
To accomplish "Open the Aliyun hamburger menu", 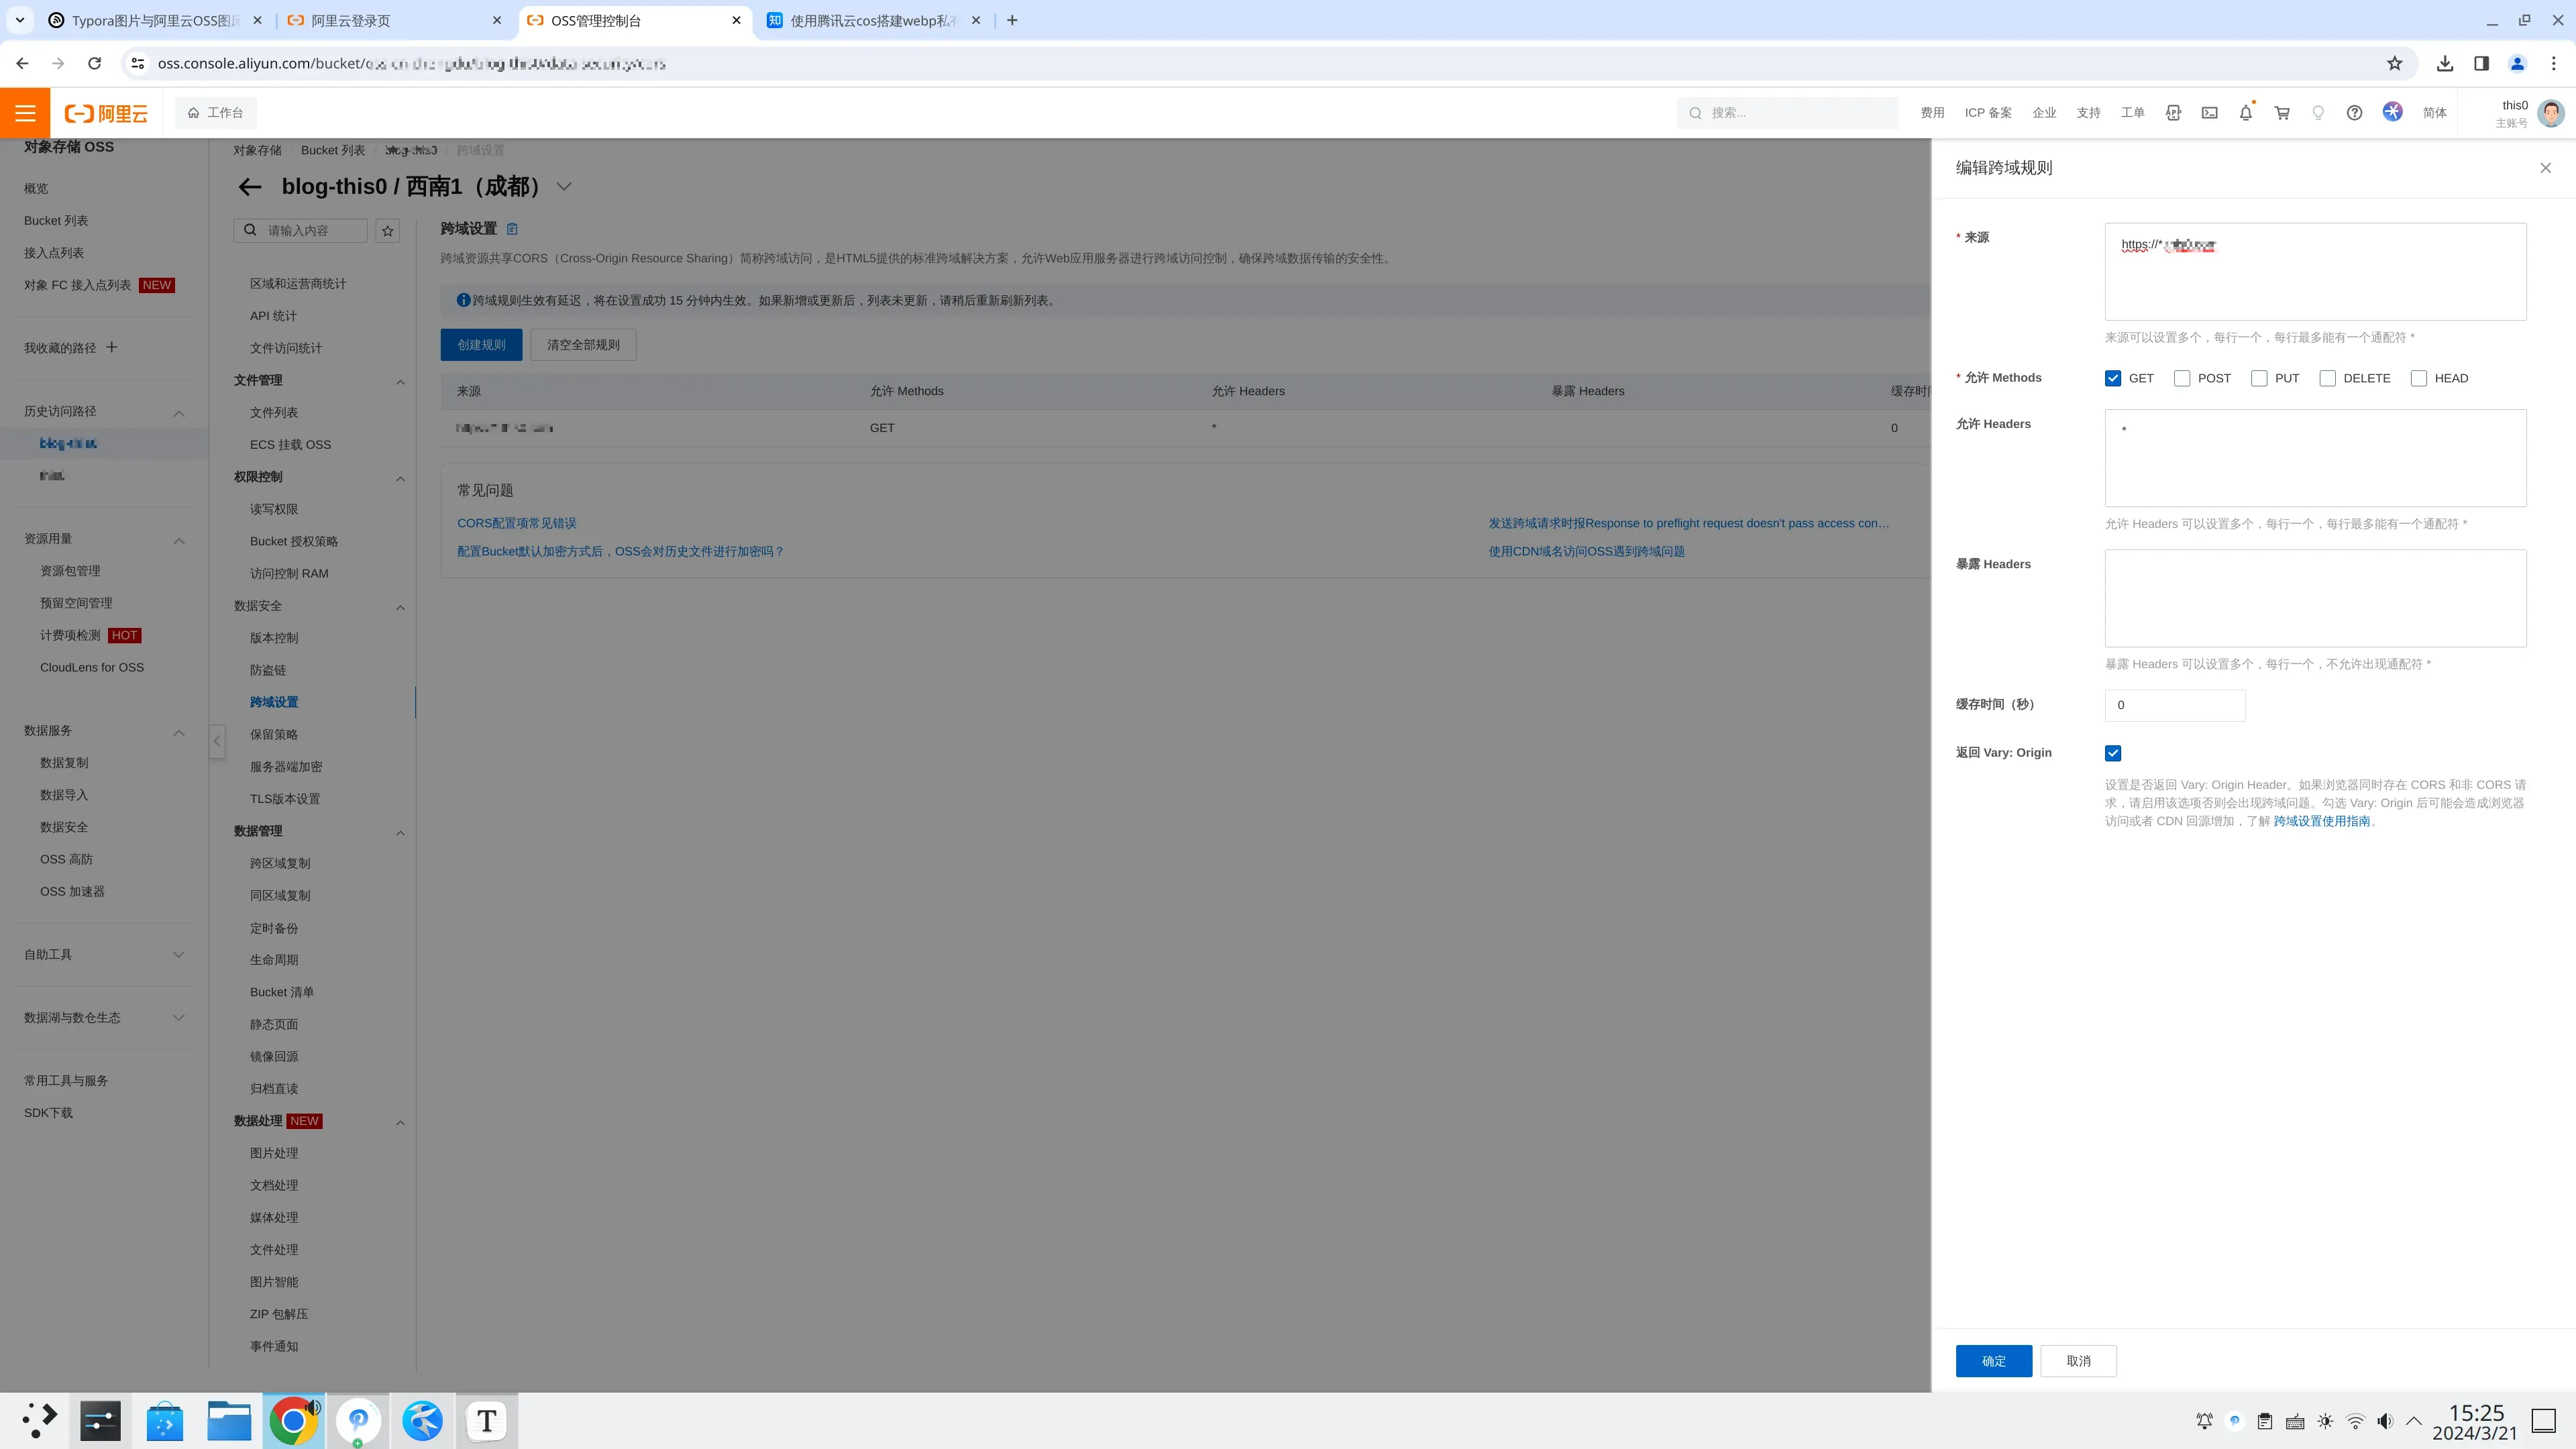I will coord(25,113).
